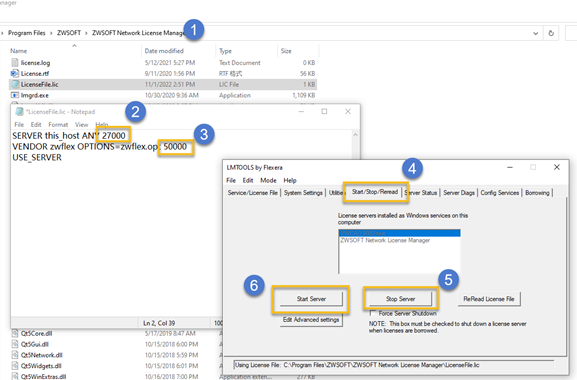Open the LMTOOLS Mode menu
Viewport: 577px width, 380px height.
click(x=268, y=180)
